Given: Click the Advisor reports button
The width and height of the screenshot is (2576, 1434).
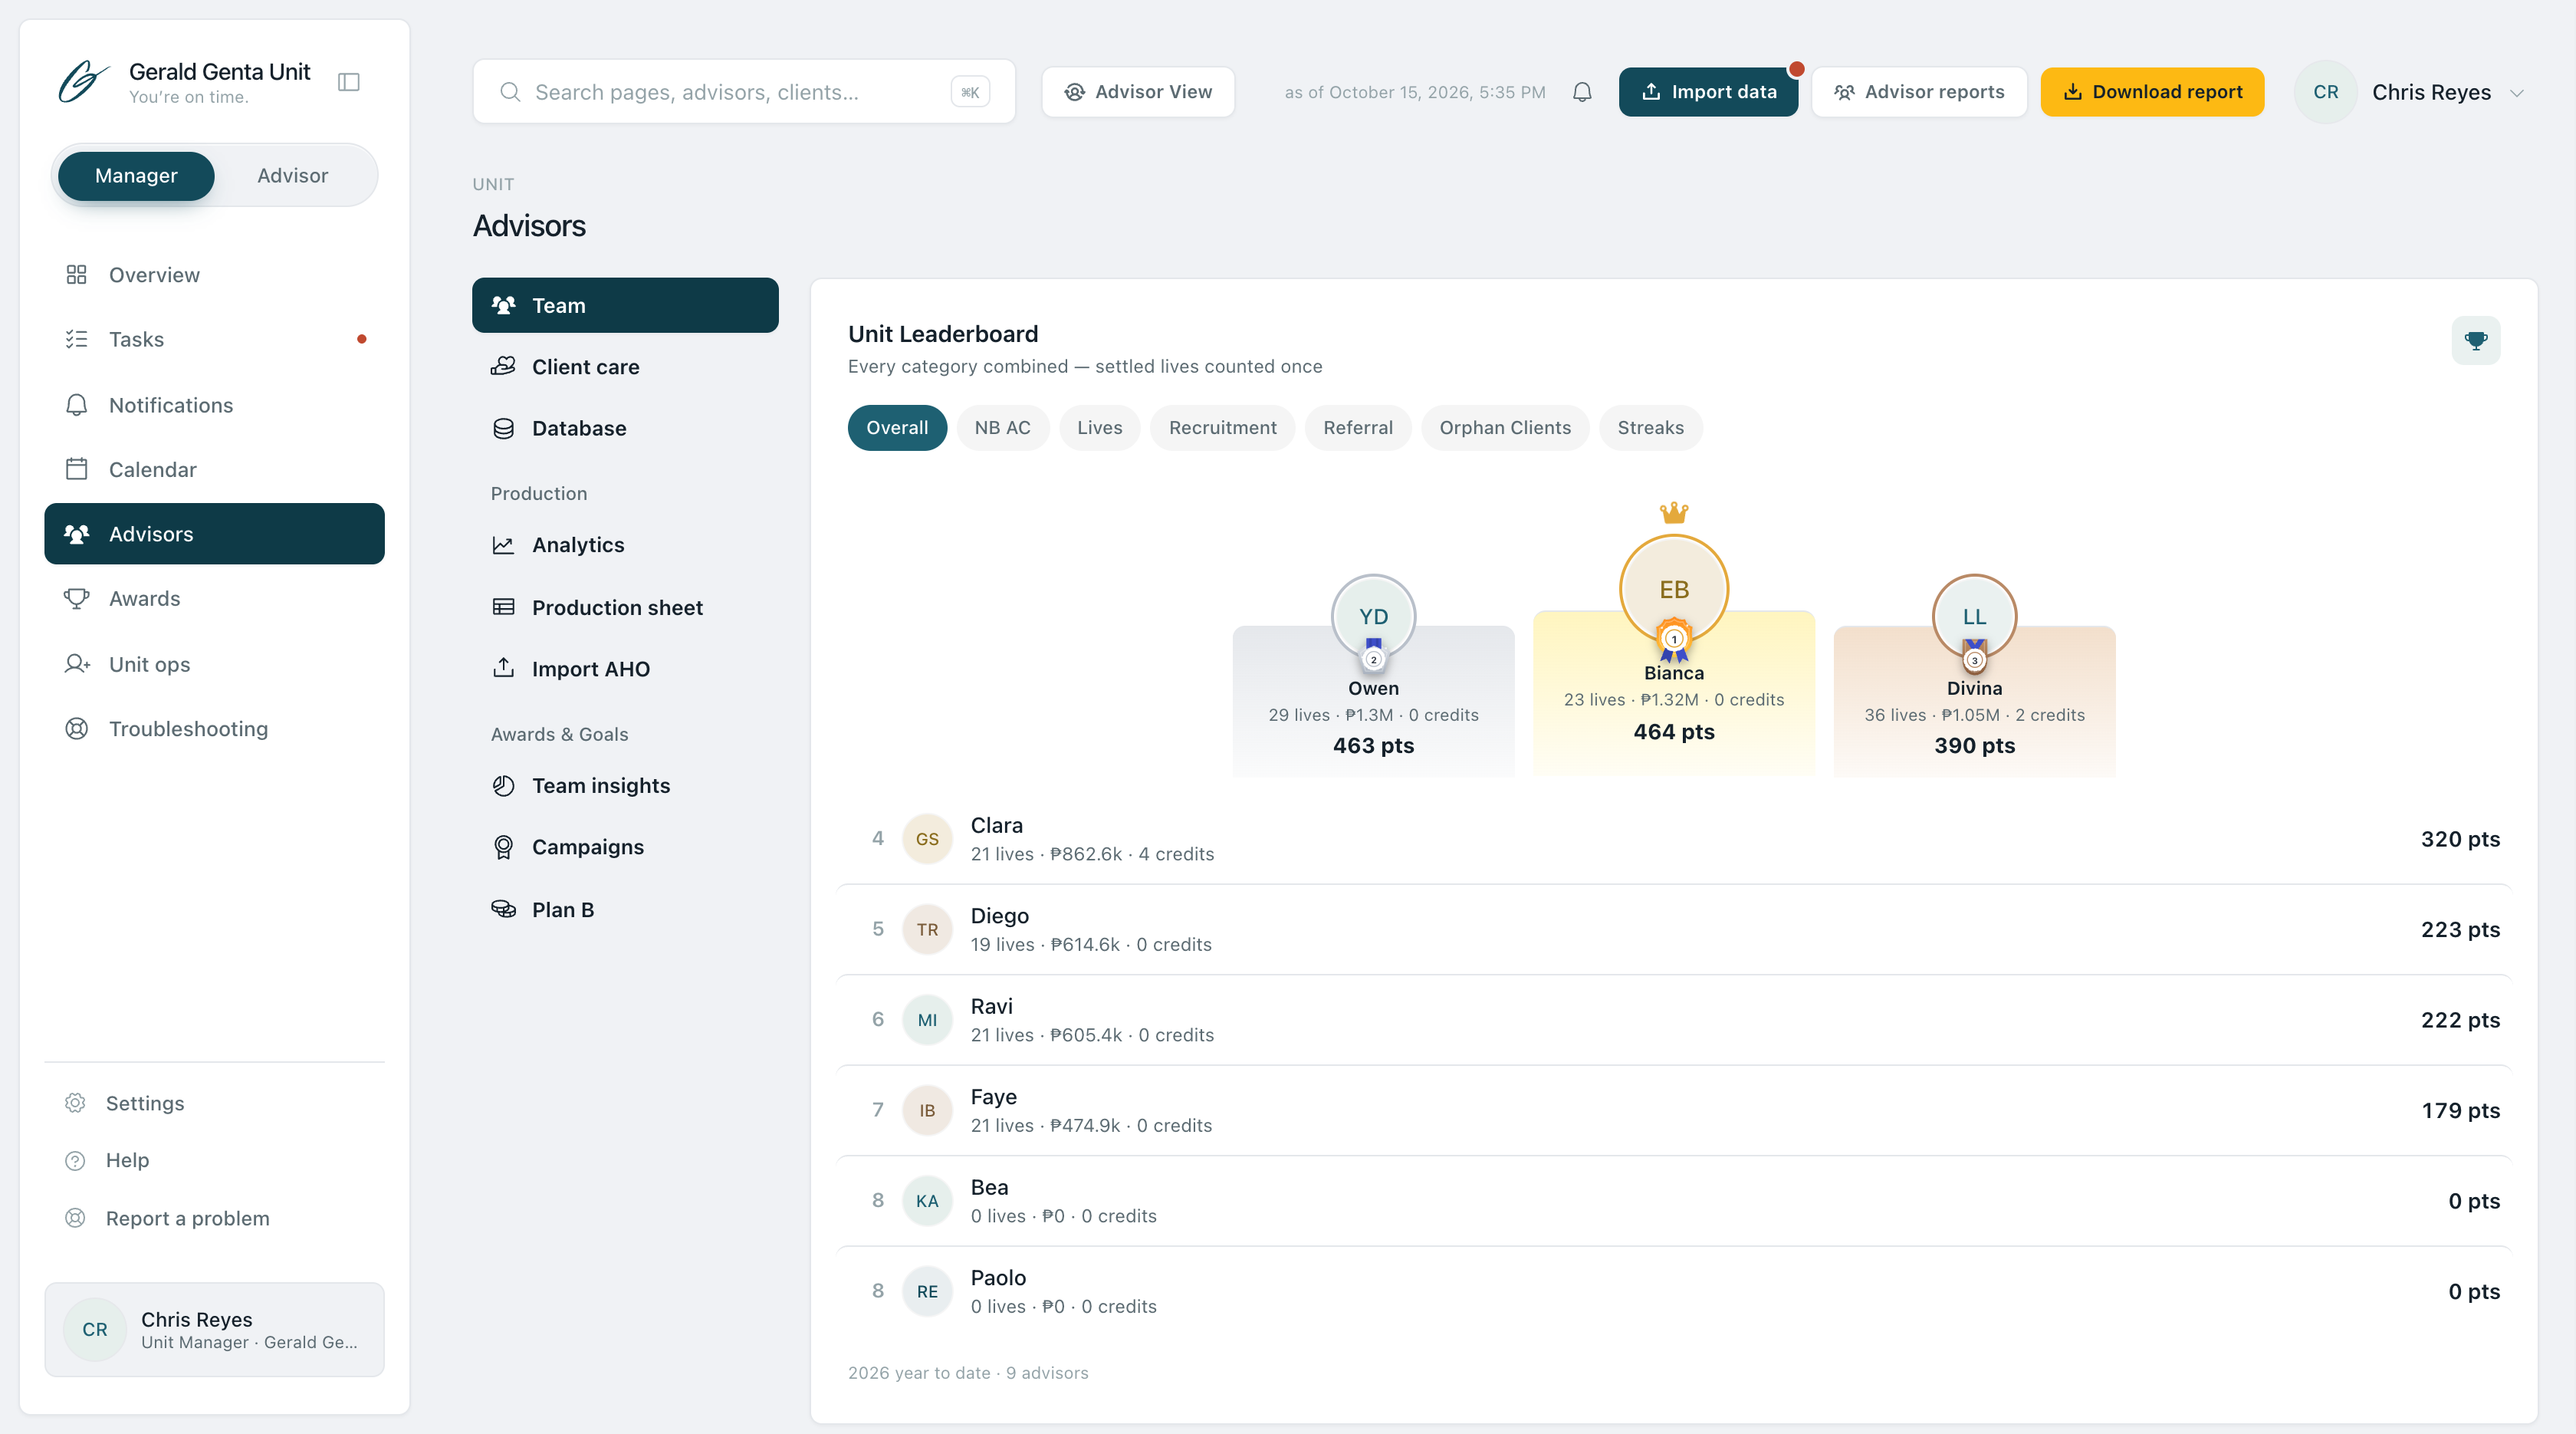Looking at the screenshot, I should 1919,92.
